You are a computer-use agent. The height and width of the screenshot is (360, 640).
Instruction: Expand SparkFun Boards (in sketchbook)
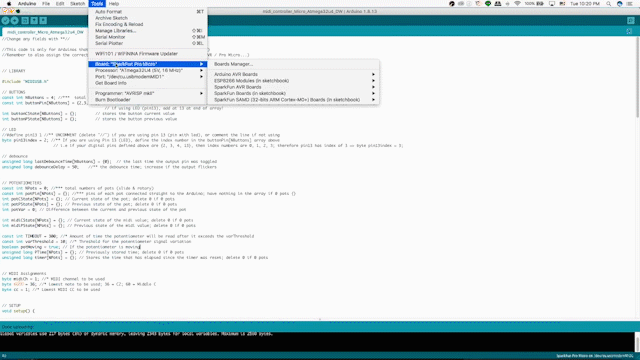[x=293, y=93]
